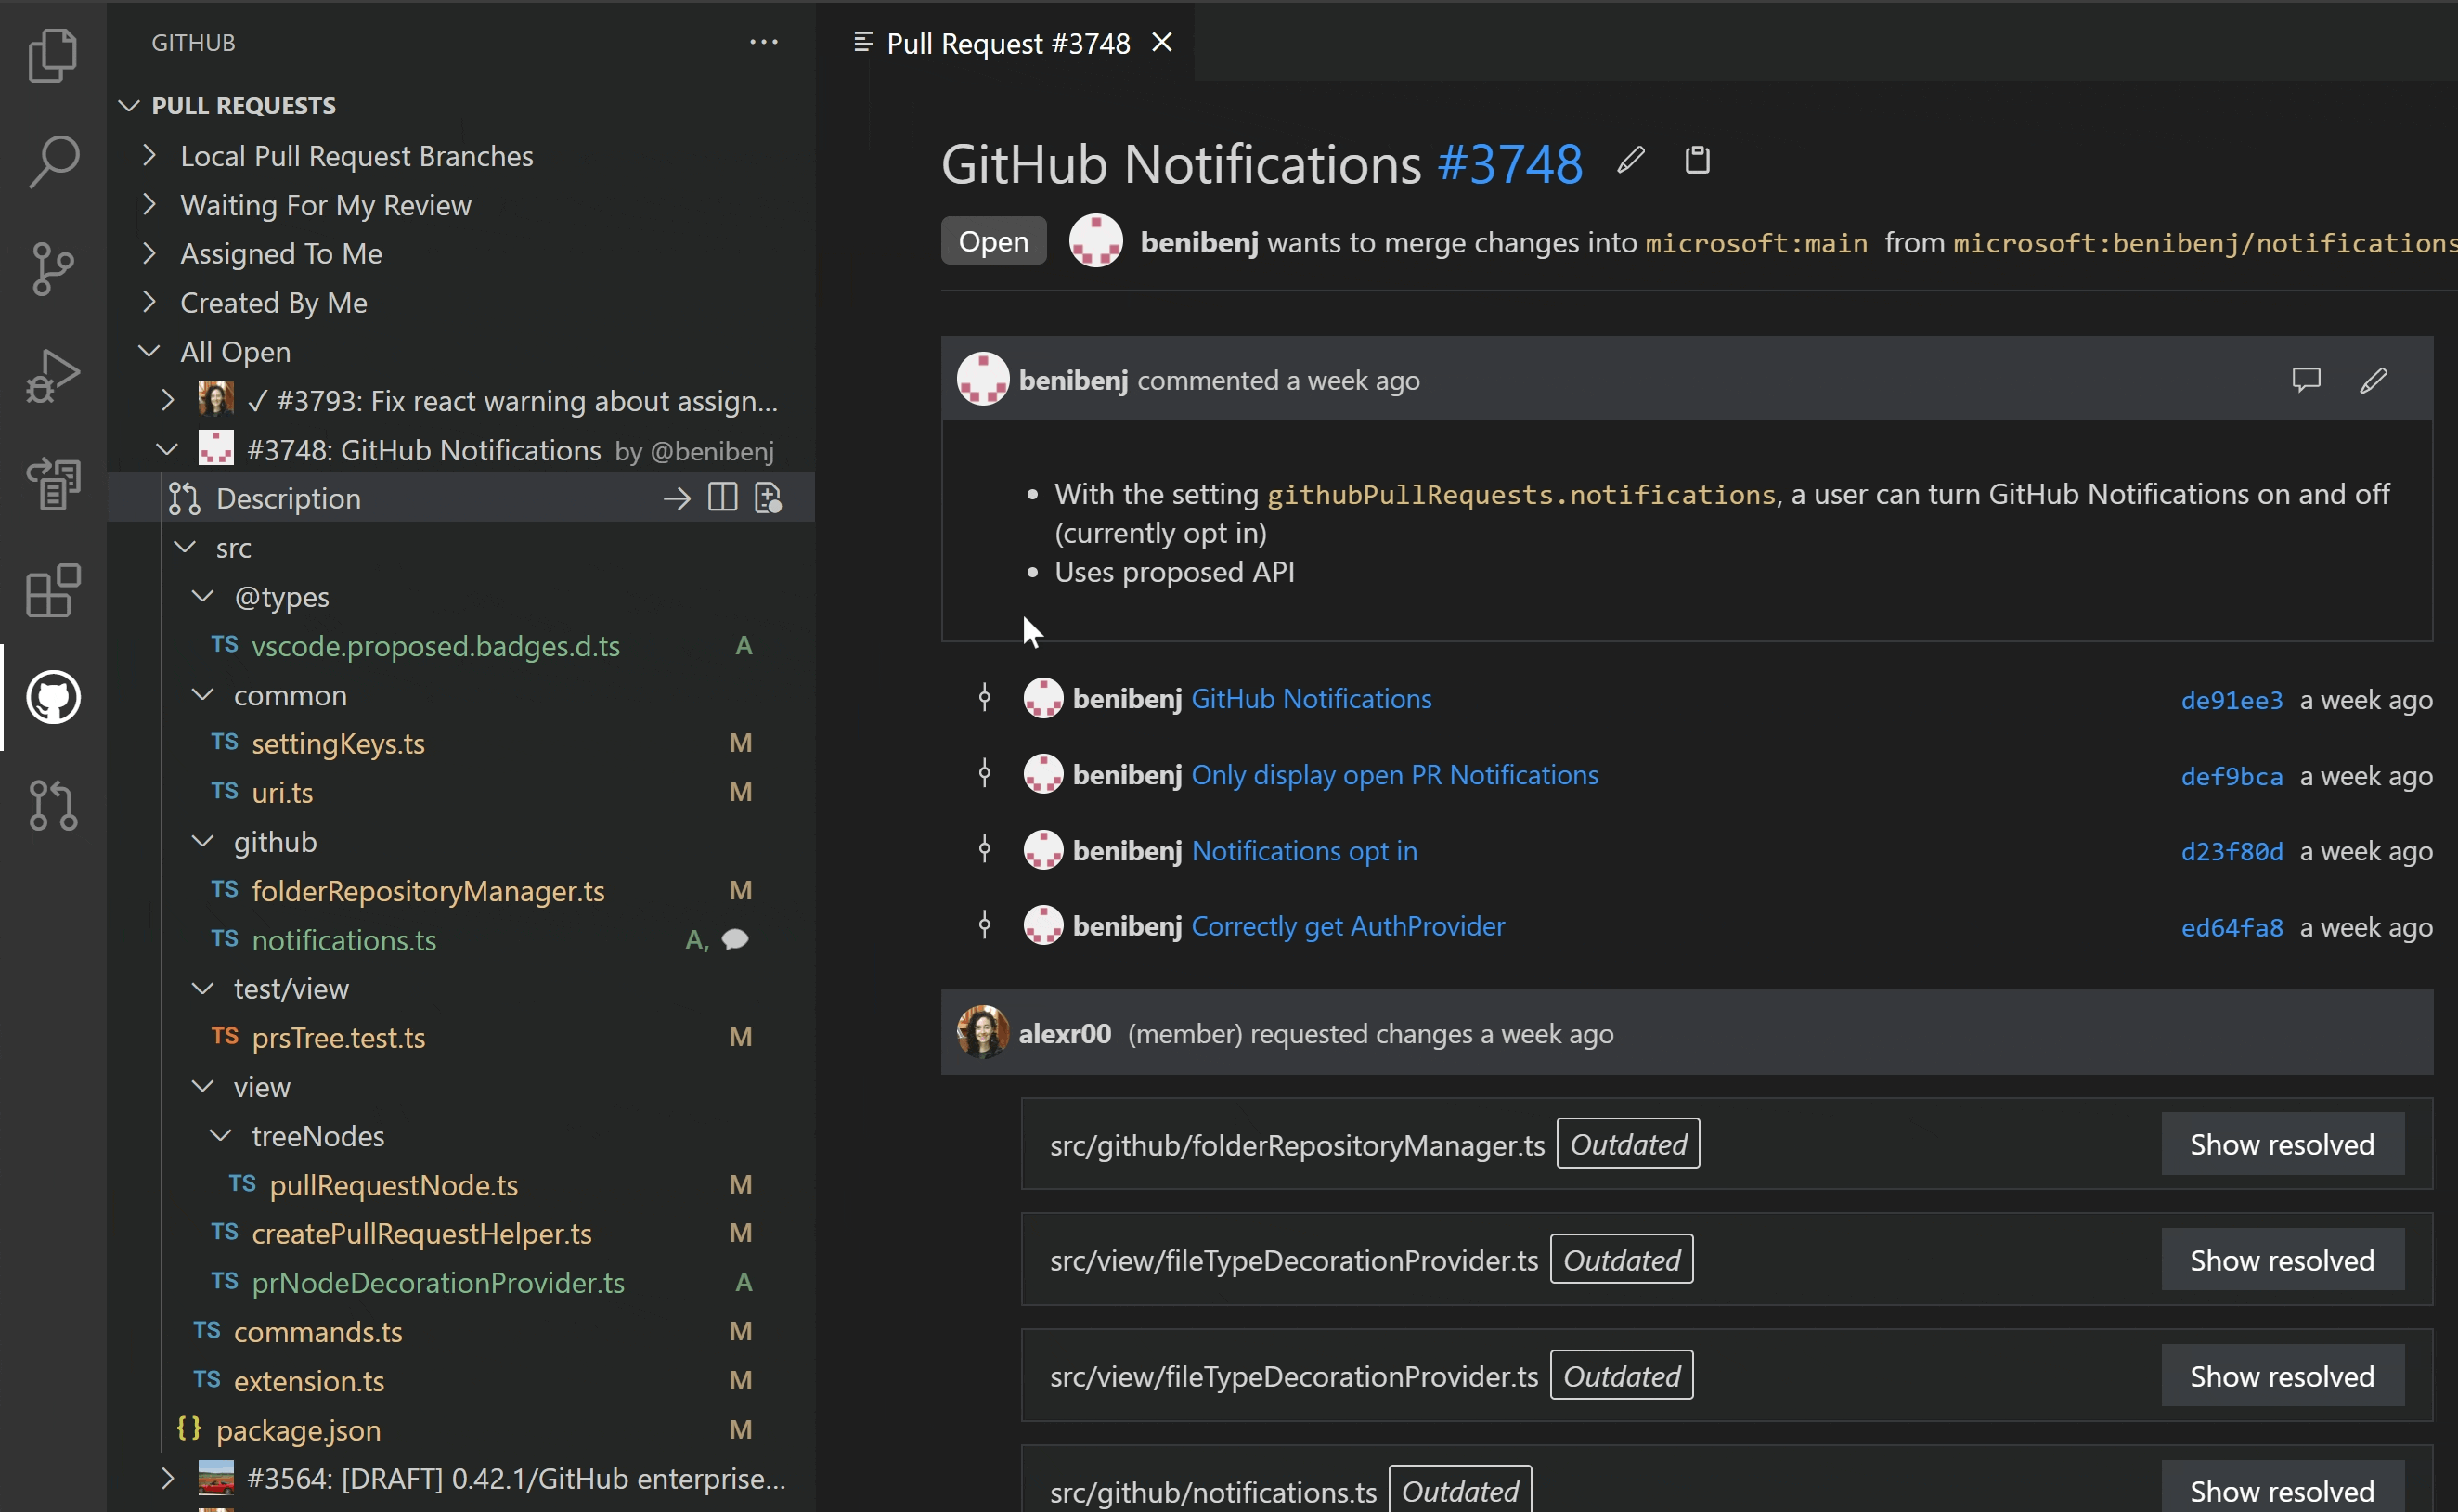The height and width of the screenshot is (1512, 2458).
Task: Open the benibenj GitHub Notifications commit
Action: pyautogui.click(x=1312, y=697)
